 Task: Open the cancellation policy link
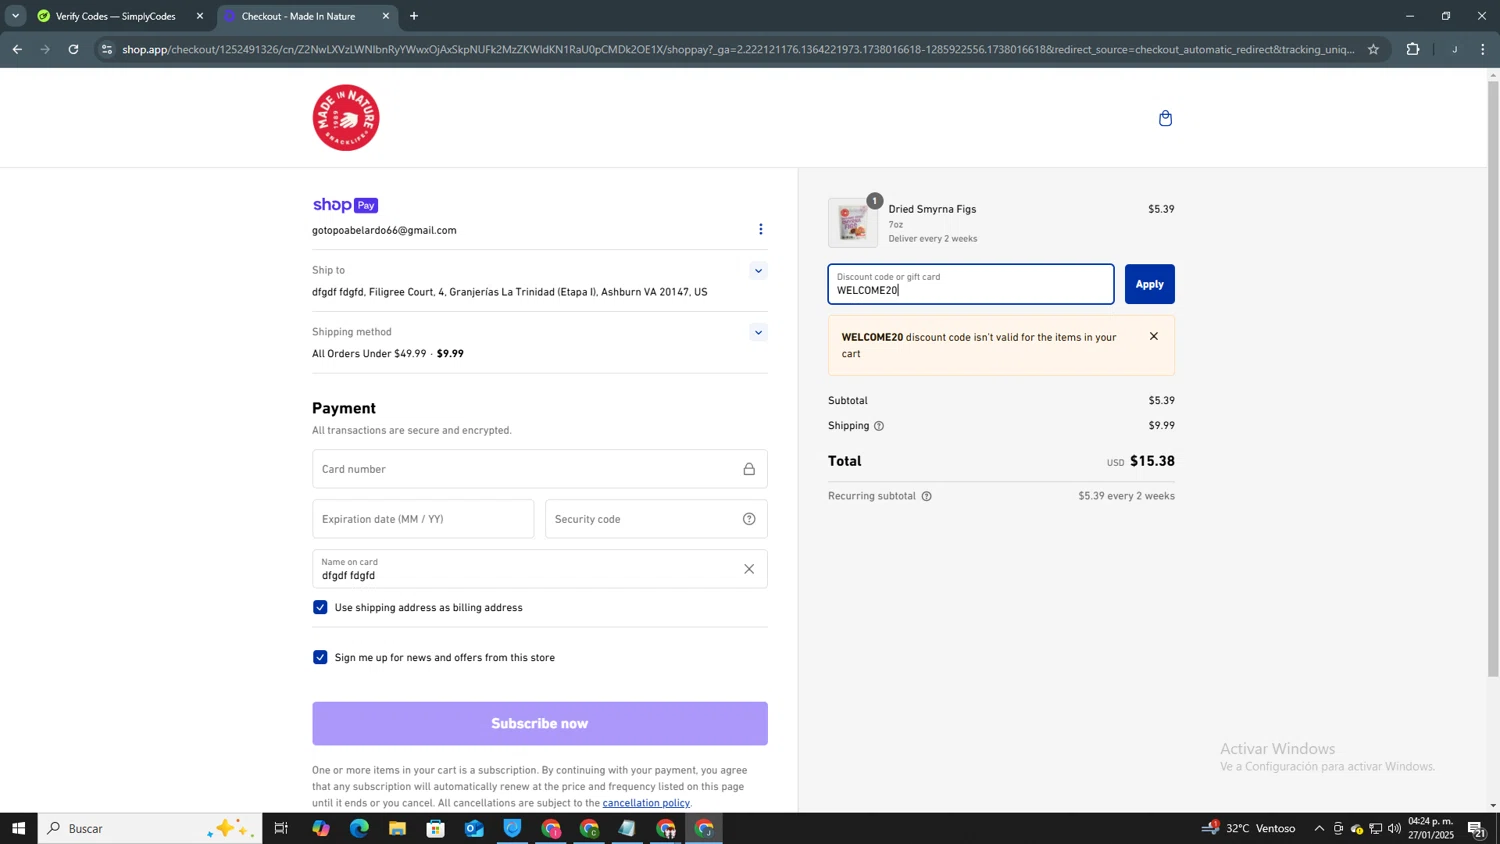[646, 803]
